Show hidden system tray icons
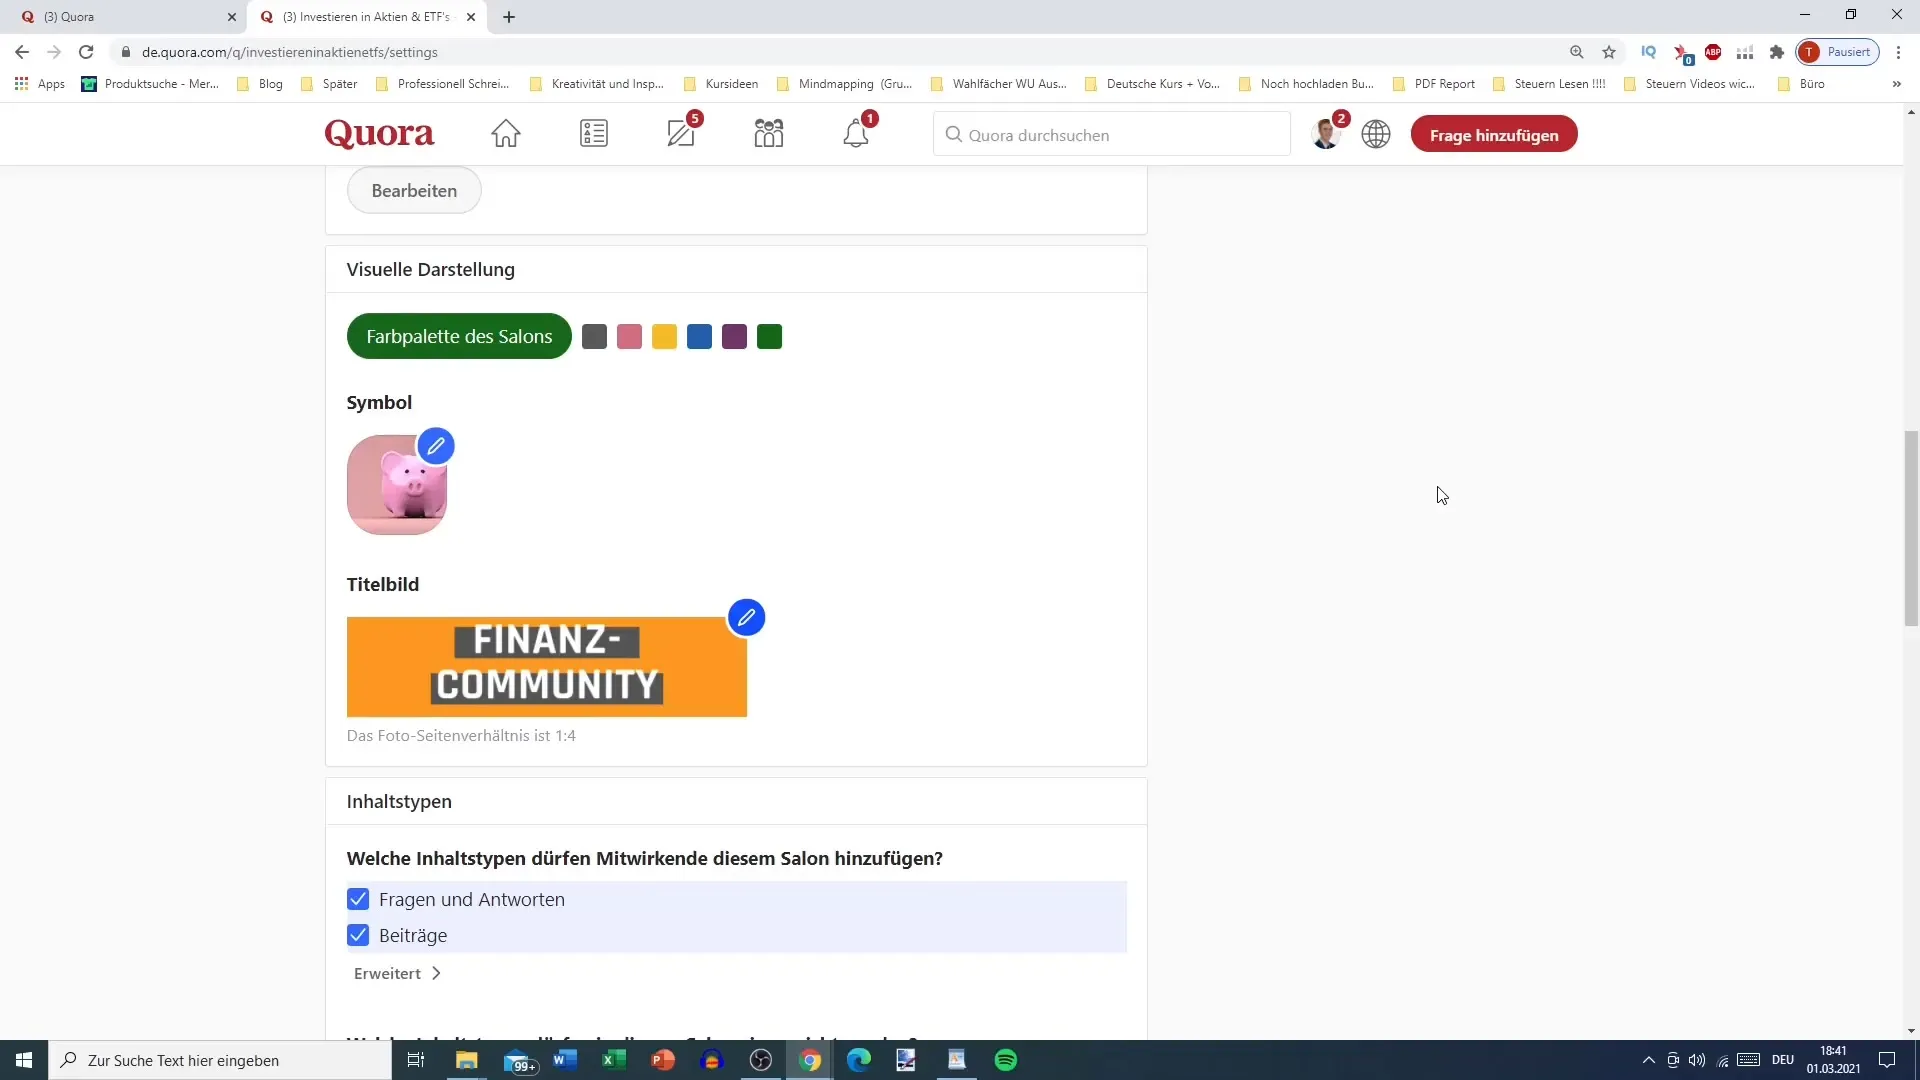Screen dimensions: 1920x1080 (x=1649, y=1060)
